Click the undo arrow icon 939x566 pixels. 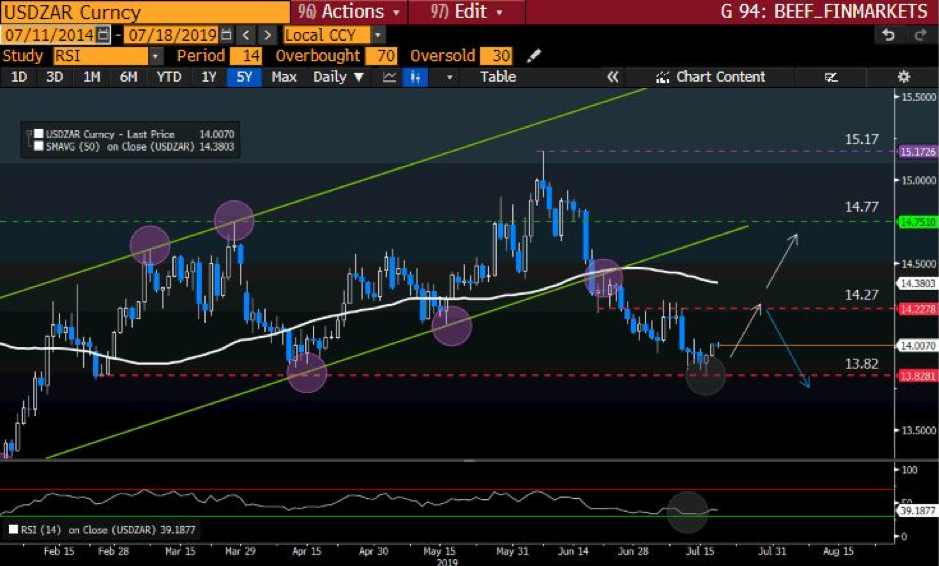[887, 35]
